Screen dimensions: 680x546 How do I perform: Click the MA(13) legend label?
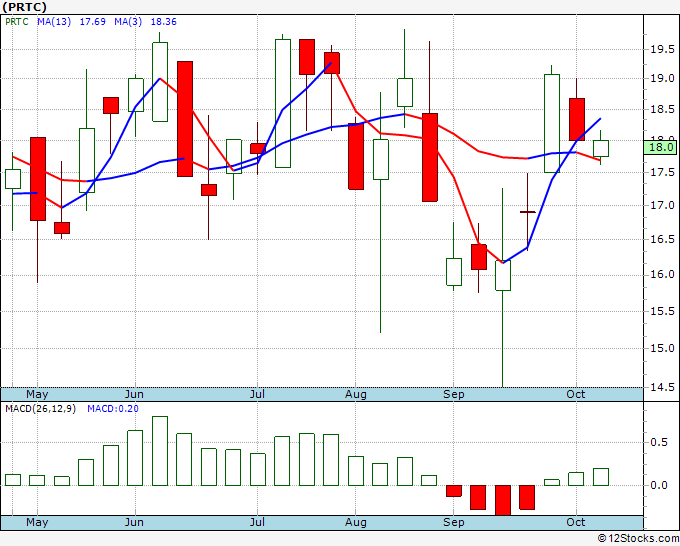pos(54,22)
